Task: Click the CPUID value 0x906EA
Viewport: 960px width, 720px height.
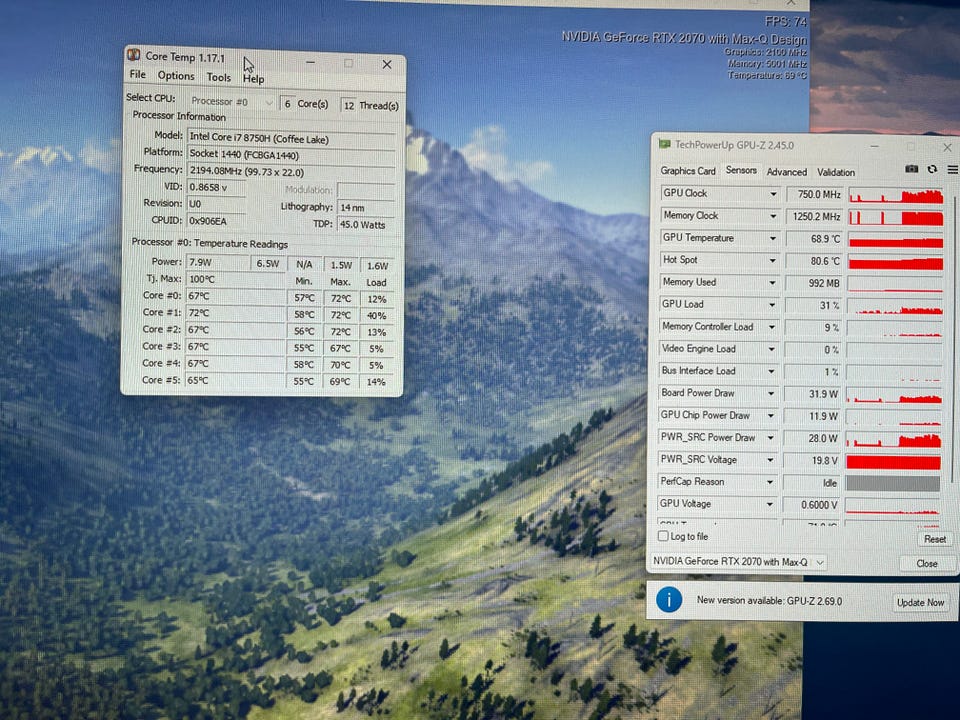Action: [x=216, y=220]
